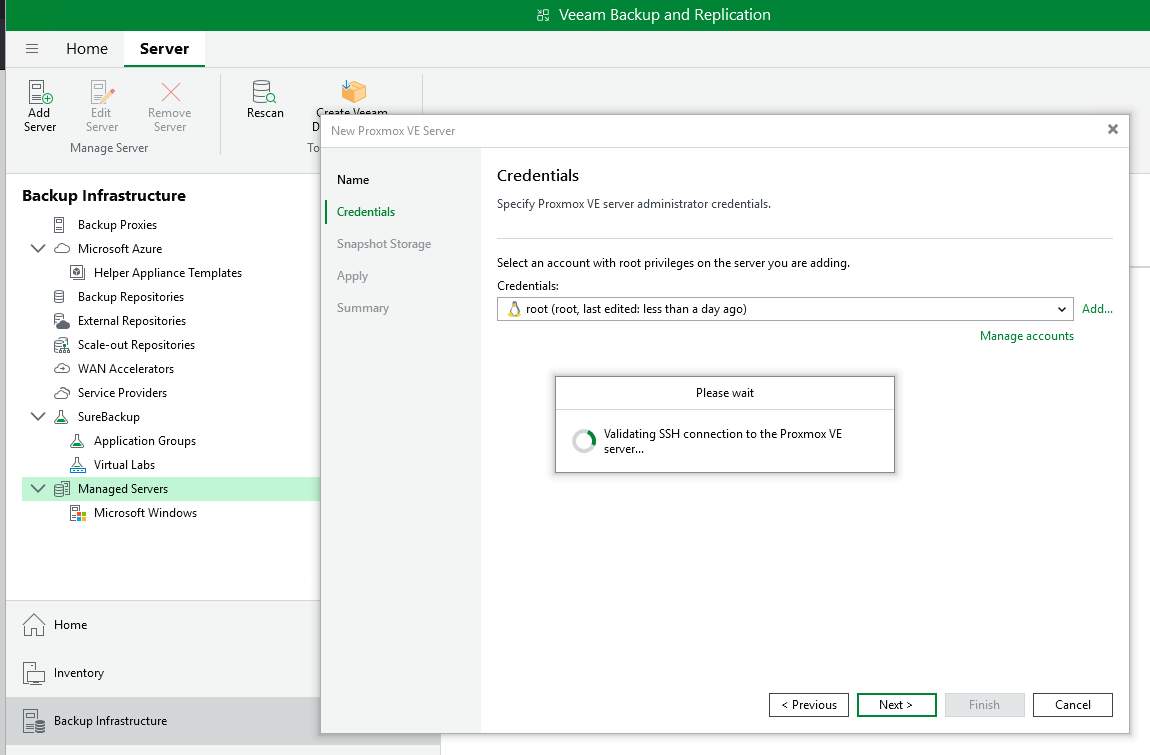
Task: Click the Virtual Labs icon
Action: point(77,464)
